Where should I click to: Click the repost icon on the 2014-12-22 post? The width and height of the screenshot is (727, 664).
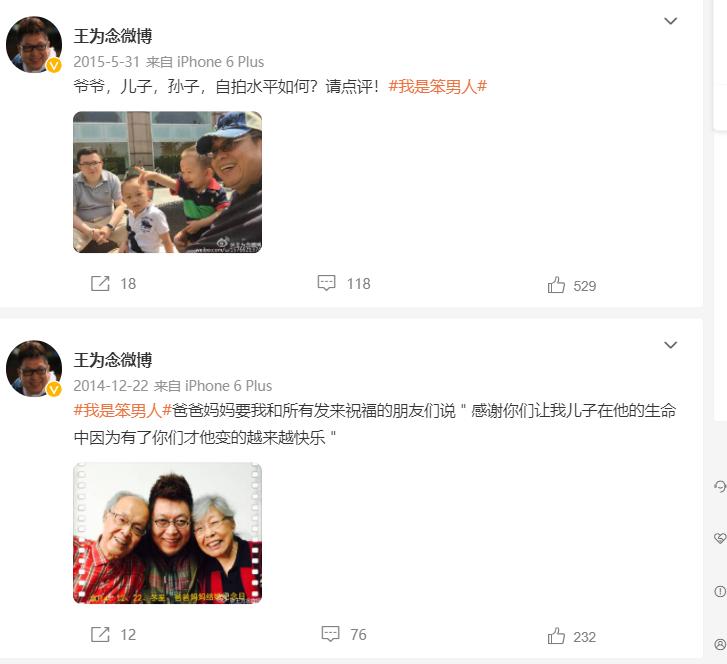click(x=100, y=634)
